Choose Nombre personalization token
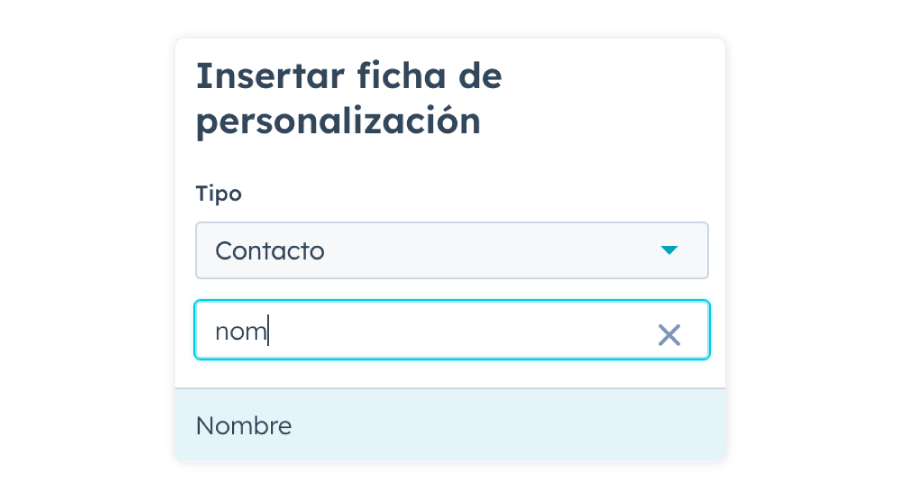Screen dimensions: 901x501 pos(244,426)
